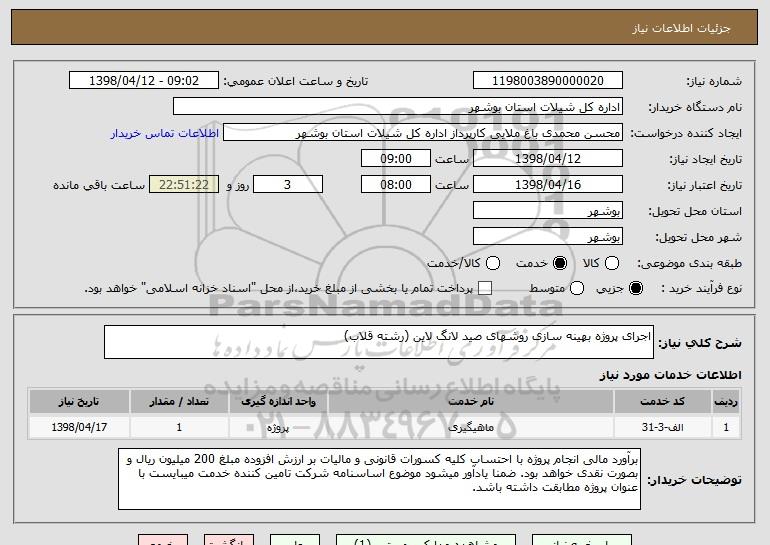770x545 pixels.
Task: Click the requester name field محسن محمدی
Action: (x=423, y=133)
